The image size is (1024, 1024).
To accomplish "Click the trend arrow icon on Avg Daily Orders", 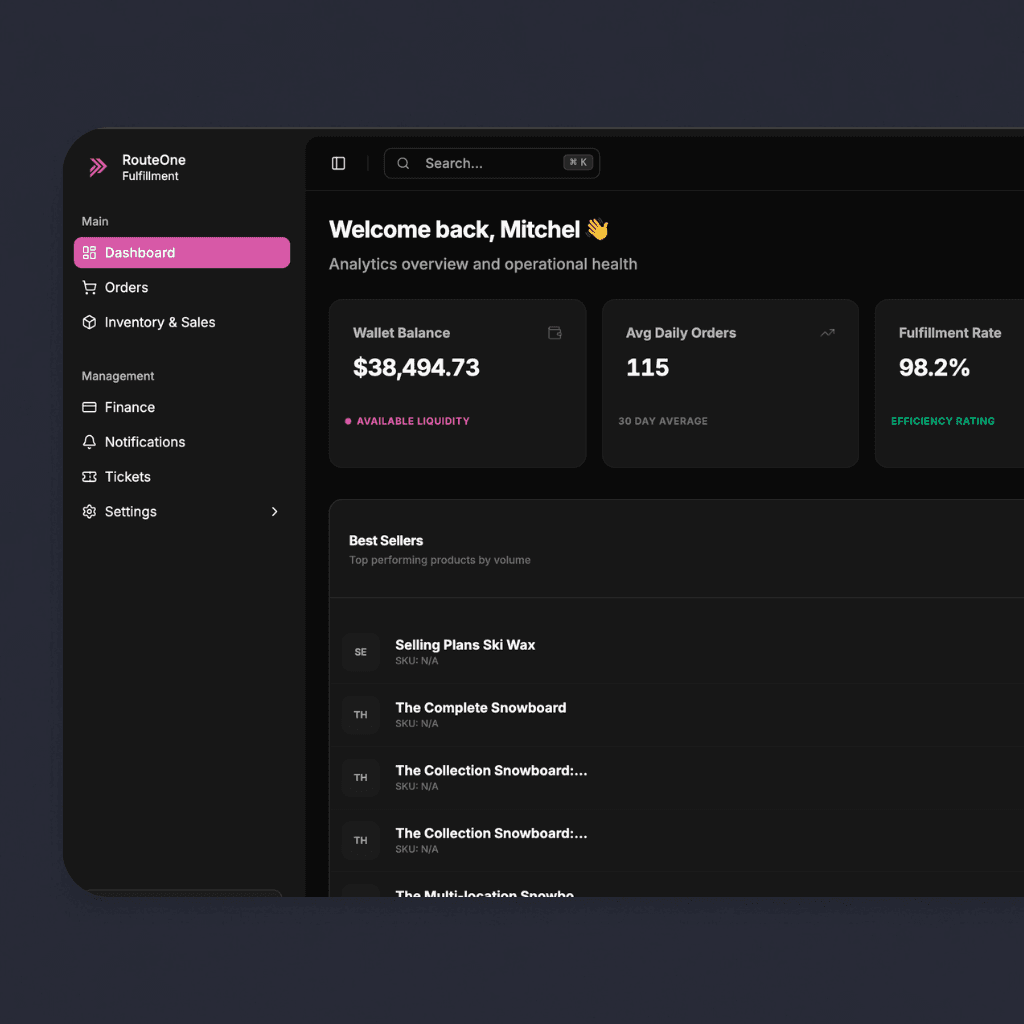I will [827, 333].
